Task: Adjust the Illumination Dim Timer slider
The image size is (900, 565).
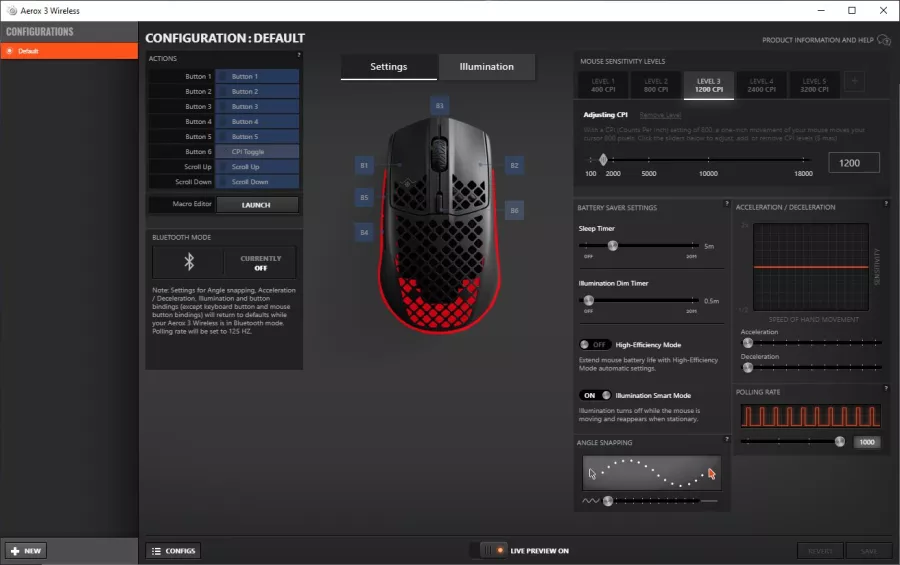Action: [588, 300]
